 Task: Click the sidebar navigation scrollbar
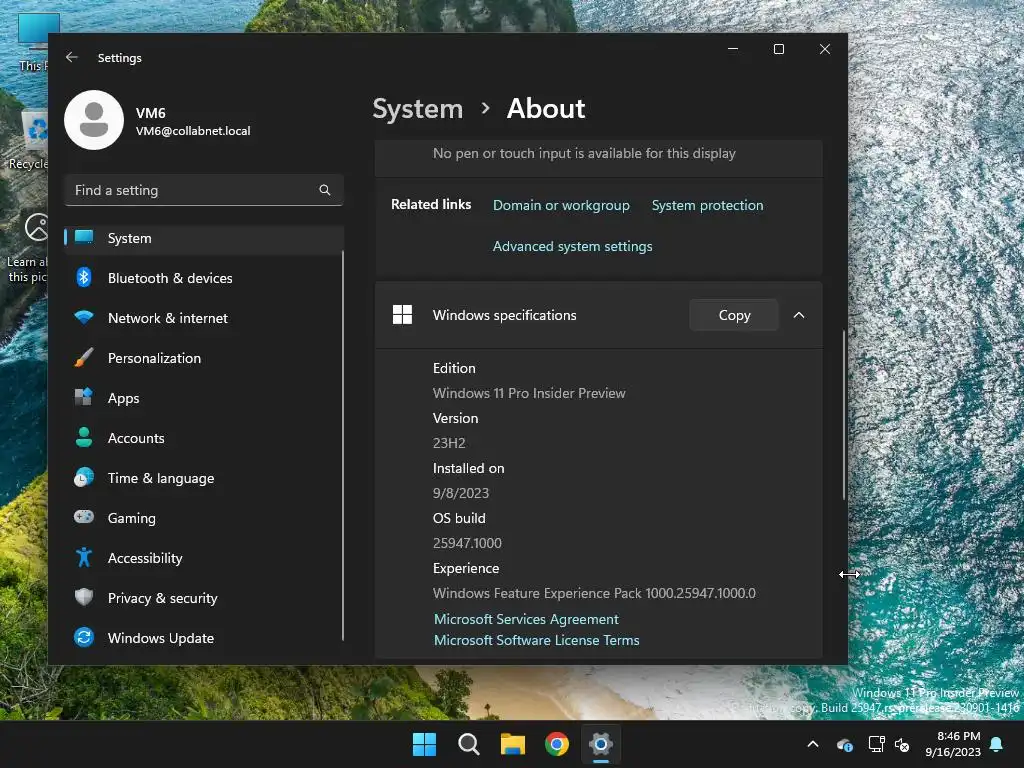point(342,444)
